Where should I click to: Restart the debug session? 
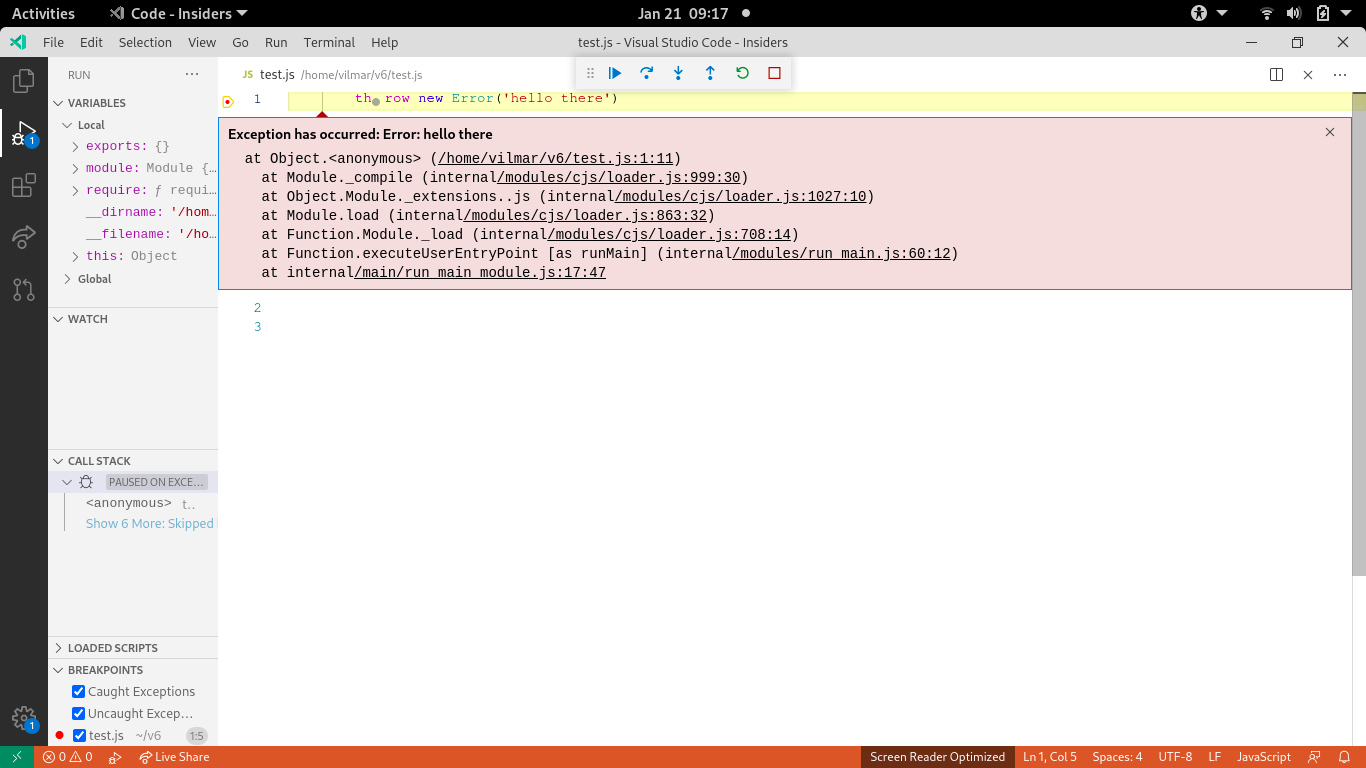tap(741, 72)
